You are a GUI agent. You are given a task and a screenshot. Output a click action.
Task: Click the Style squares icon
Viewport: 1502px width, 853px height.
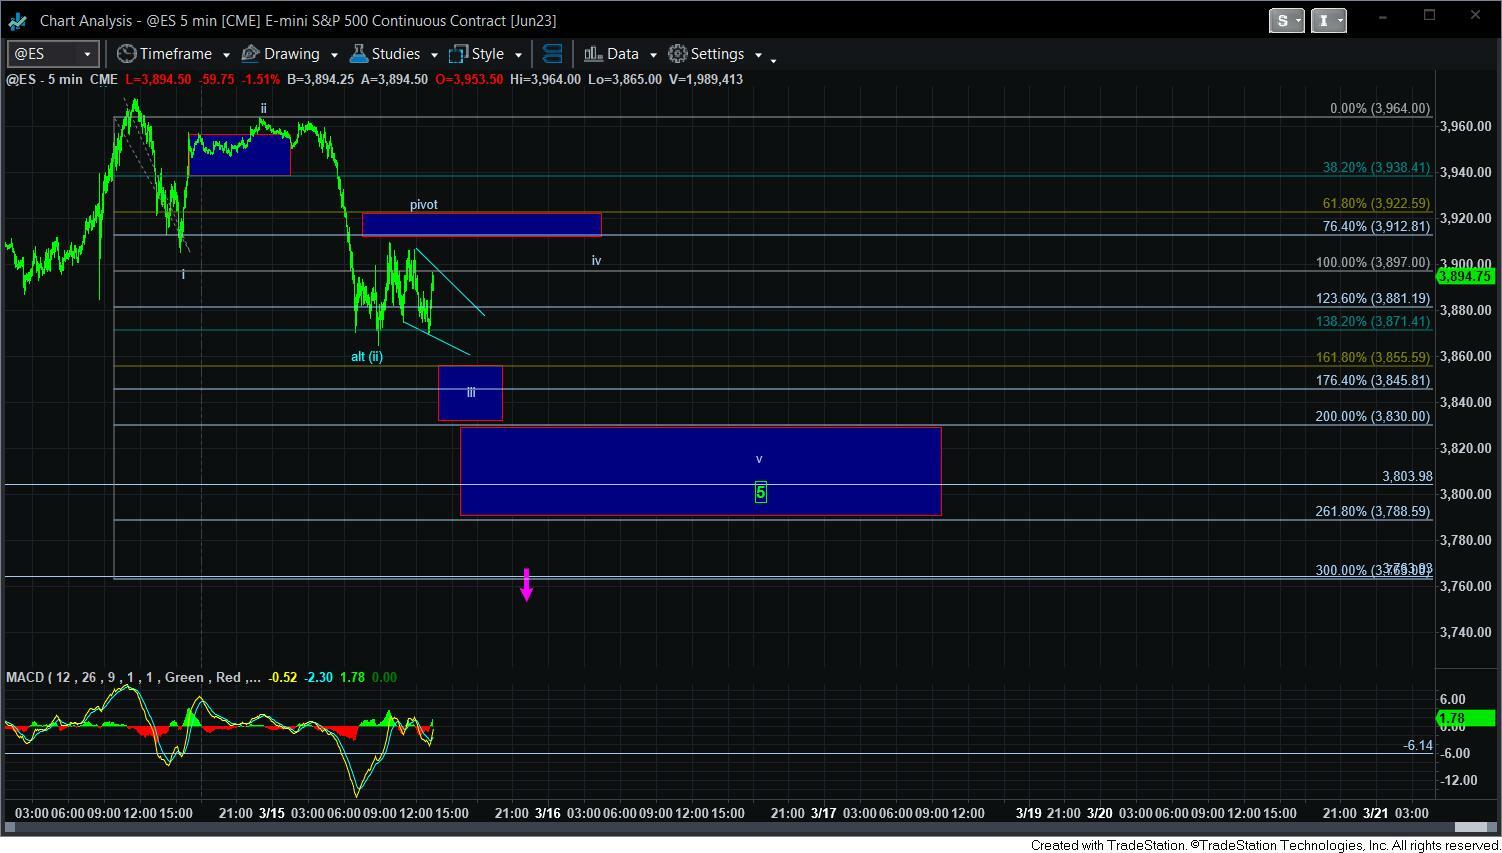coord(459,54)
